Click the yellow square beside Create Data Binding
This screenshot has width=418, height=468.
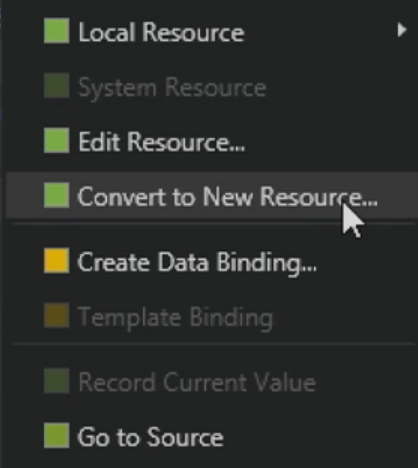57,261
